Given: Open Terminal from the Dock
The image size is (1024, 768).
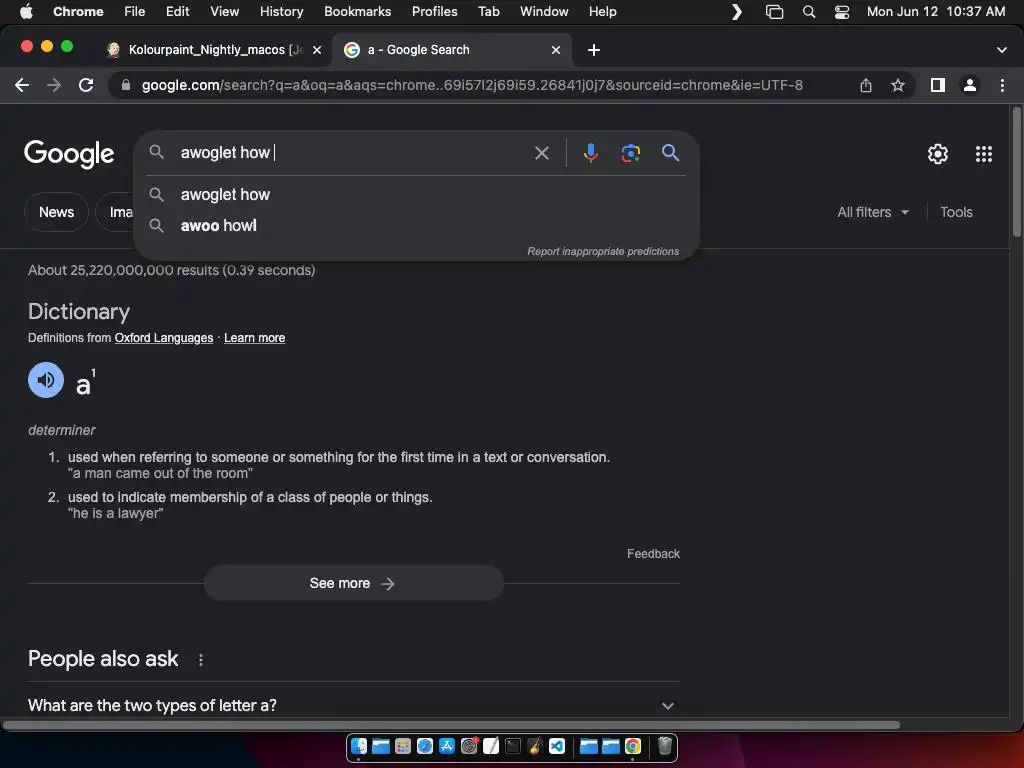Looking at the screenshot, I should (x=513, y=746).
